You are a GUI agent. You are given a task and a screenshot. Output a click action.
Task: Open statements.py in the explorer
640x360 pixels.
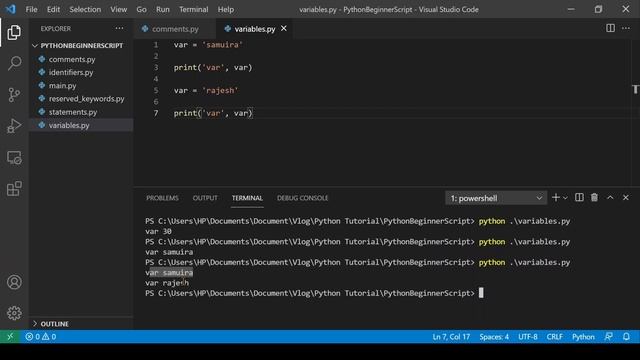(x=73, y=112)
